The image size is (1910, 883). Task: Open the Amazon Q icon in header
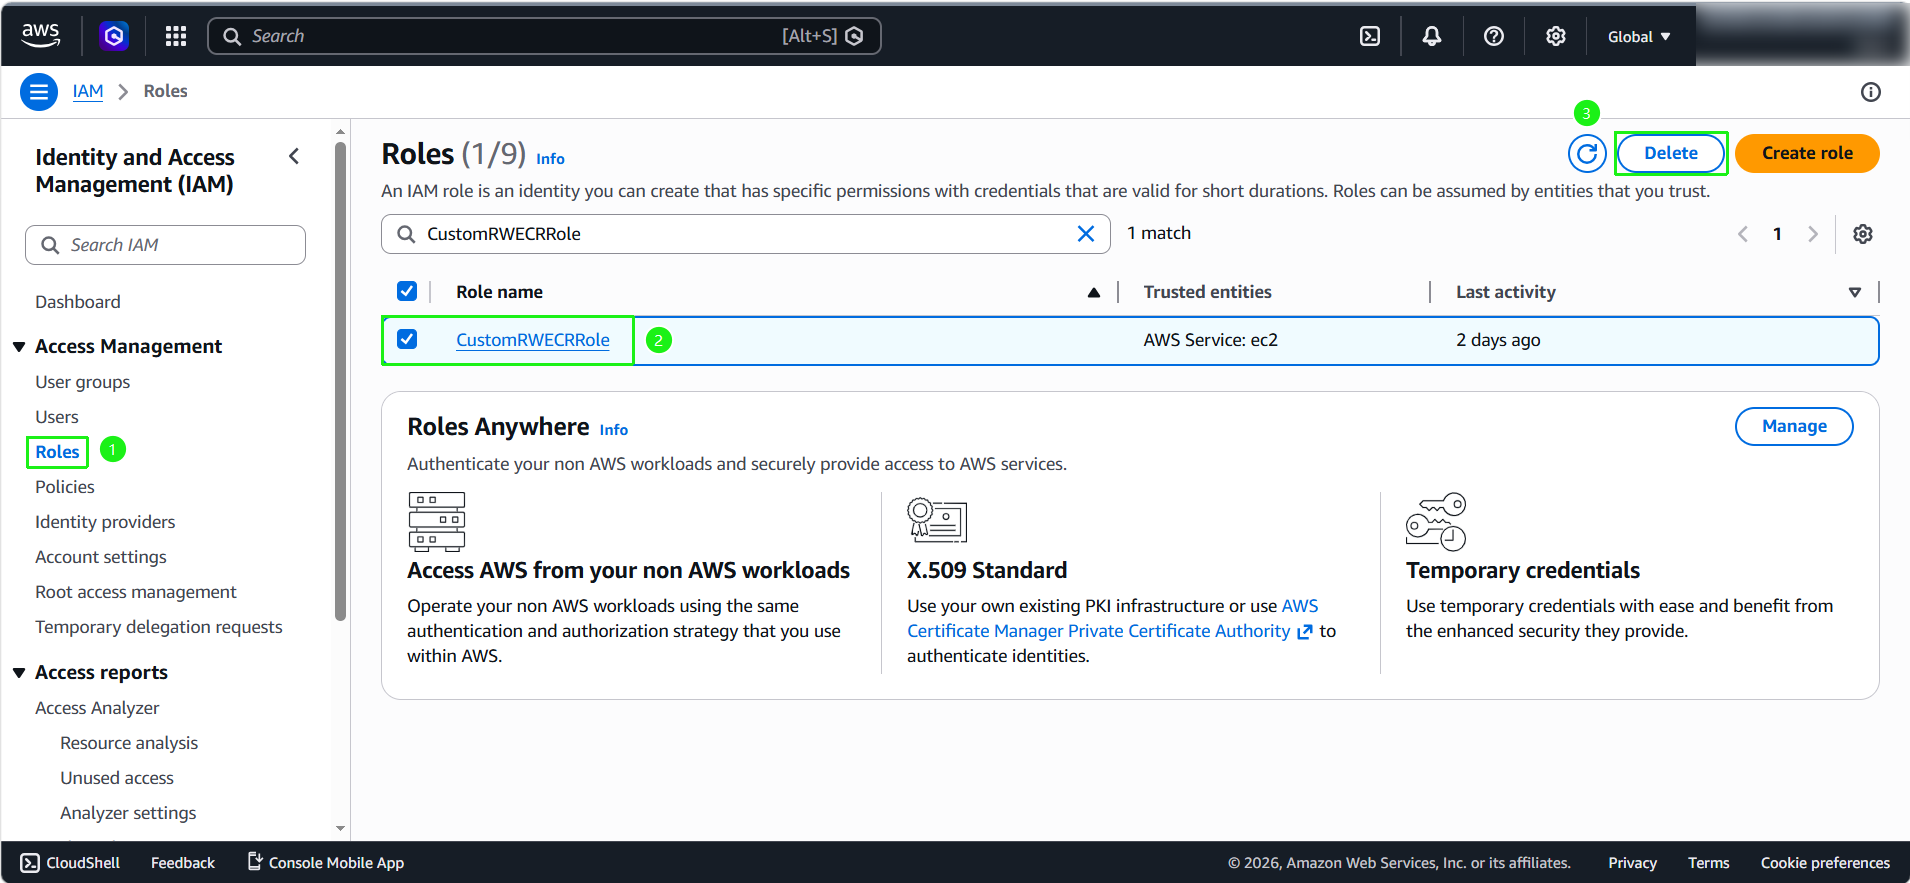pyautogui.click(x=114, y=36)
